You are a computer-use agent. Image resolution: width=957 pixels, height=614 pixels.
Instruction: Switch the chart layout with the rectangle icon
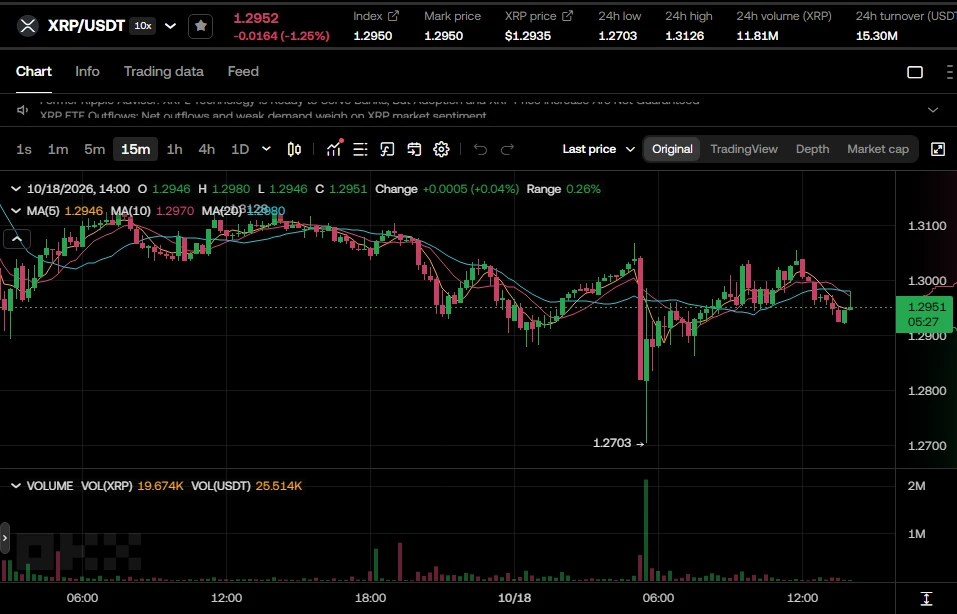[x=915, y=72]
